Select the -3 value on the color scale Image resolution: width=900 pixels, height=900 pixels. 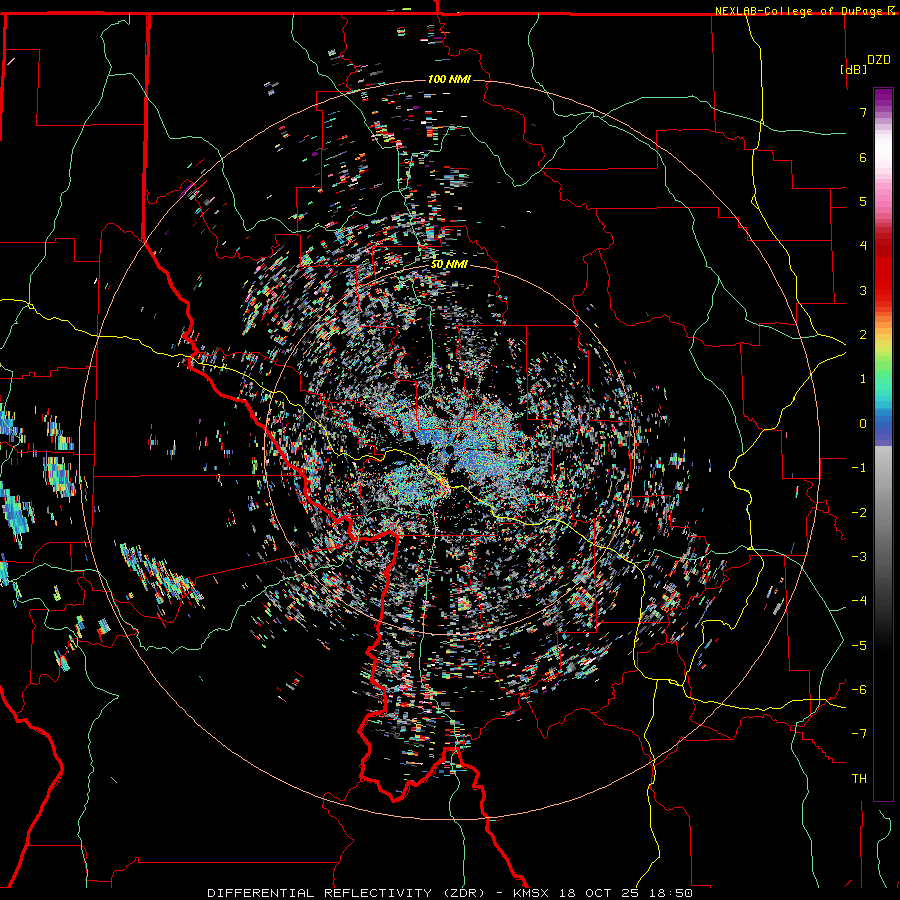click(859, 557)
